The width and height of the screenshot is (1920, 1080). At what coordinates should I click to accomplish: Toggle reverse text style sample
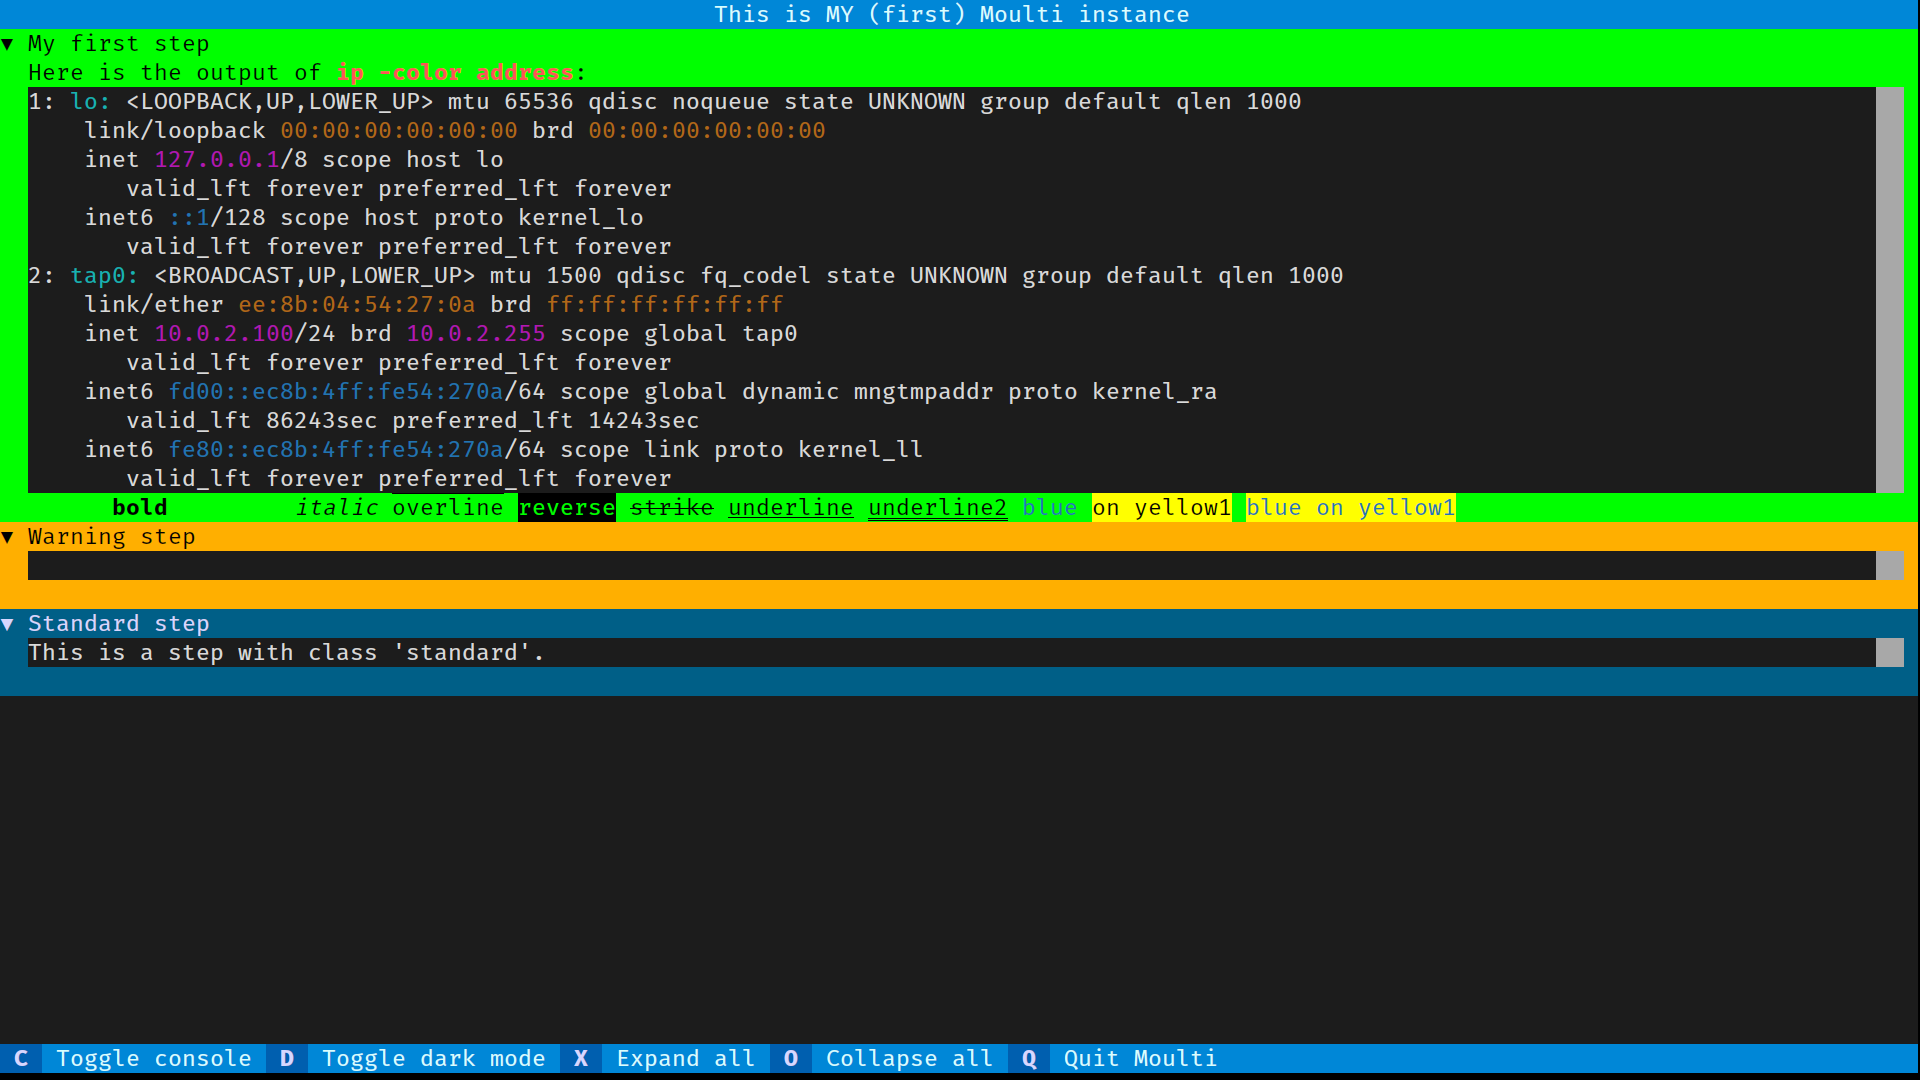pos(567,506)
